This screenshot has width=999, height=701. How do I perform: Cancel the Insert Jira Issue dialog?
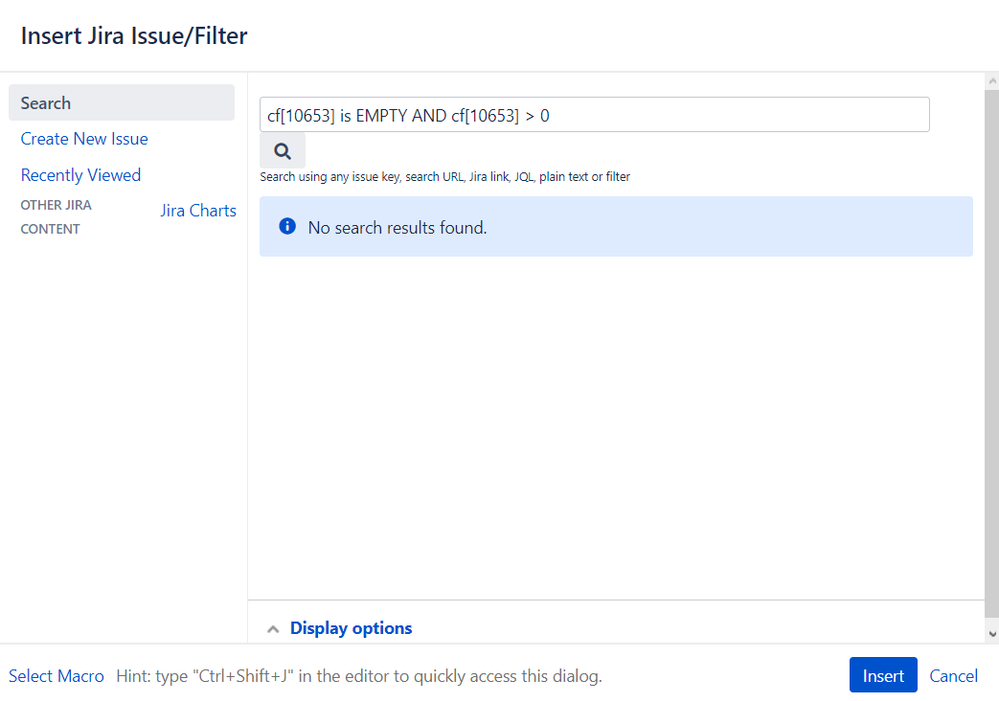pyautogui.click(x=952, y=675)
